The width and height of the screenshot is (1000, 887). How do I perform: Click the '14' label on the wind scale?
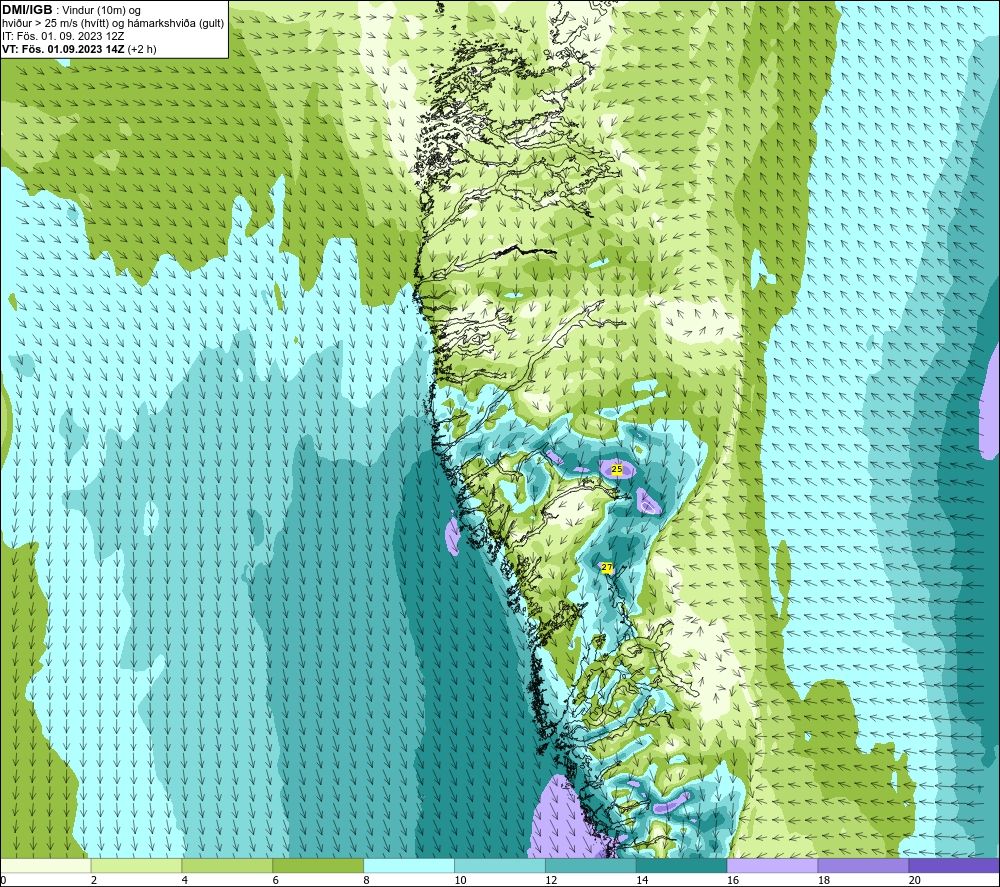tap(642, 880)
